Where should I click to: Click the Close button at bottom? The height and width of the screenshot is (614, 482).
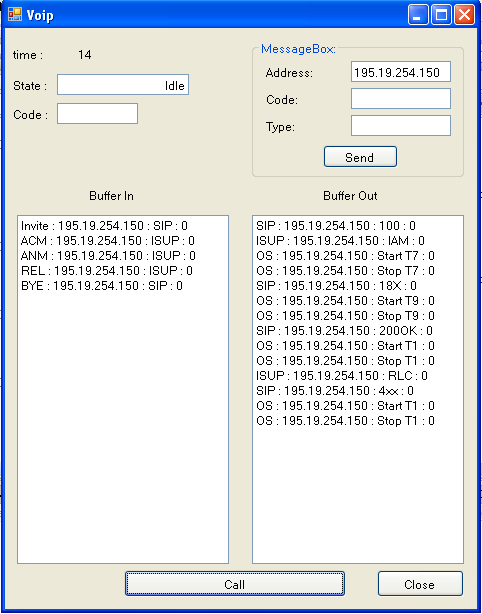coord(420,584)
